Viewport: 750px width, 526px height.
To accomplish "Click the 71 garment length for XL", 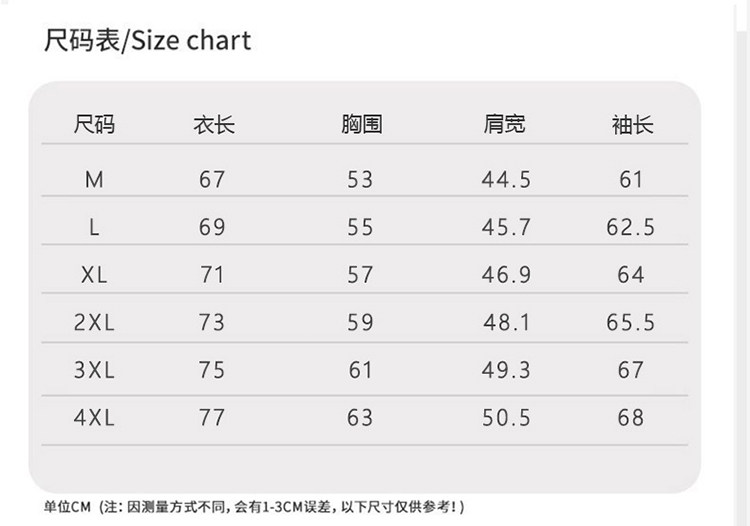I will click(212, 274).
